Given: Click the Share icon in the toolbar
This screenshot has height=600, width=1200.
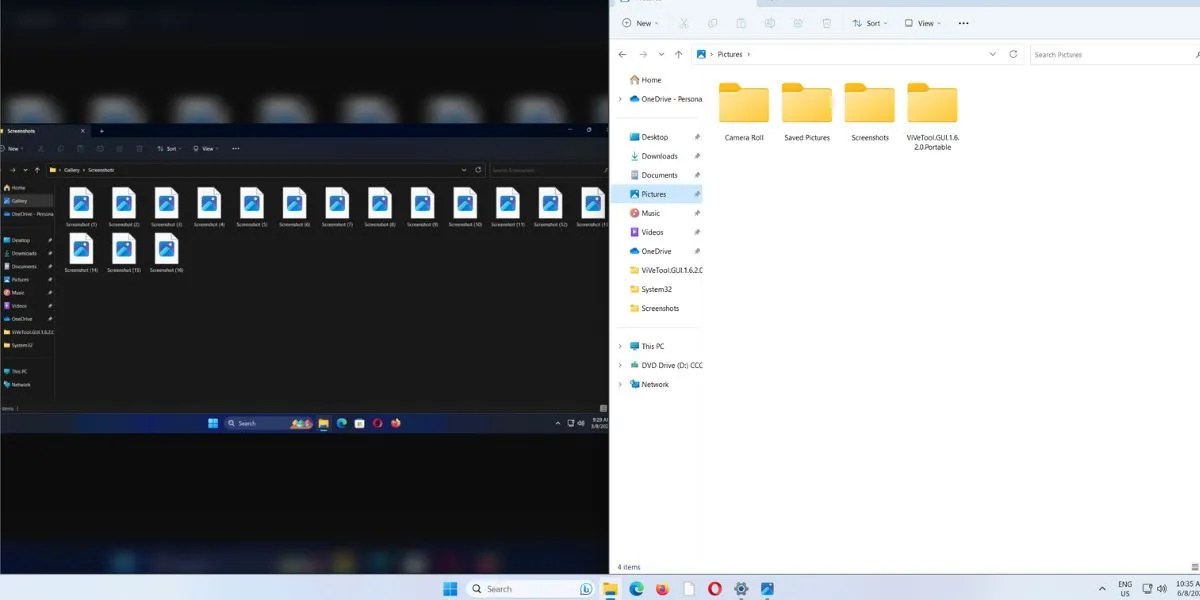Looking at the screenshot, I should (797, 22).
